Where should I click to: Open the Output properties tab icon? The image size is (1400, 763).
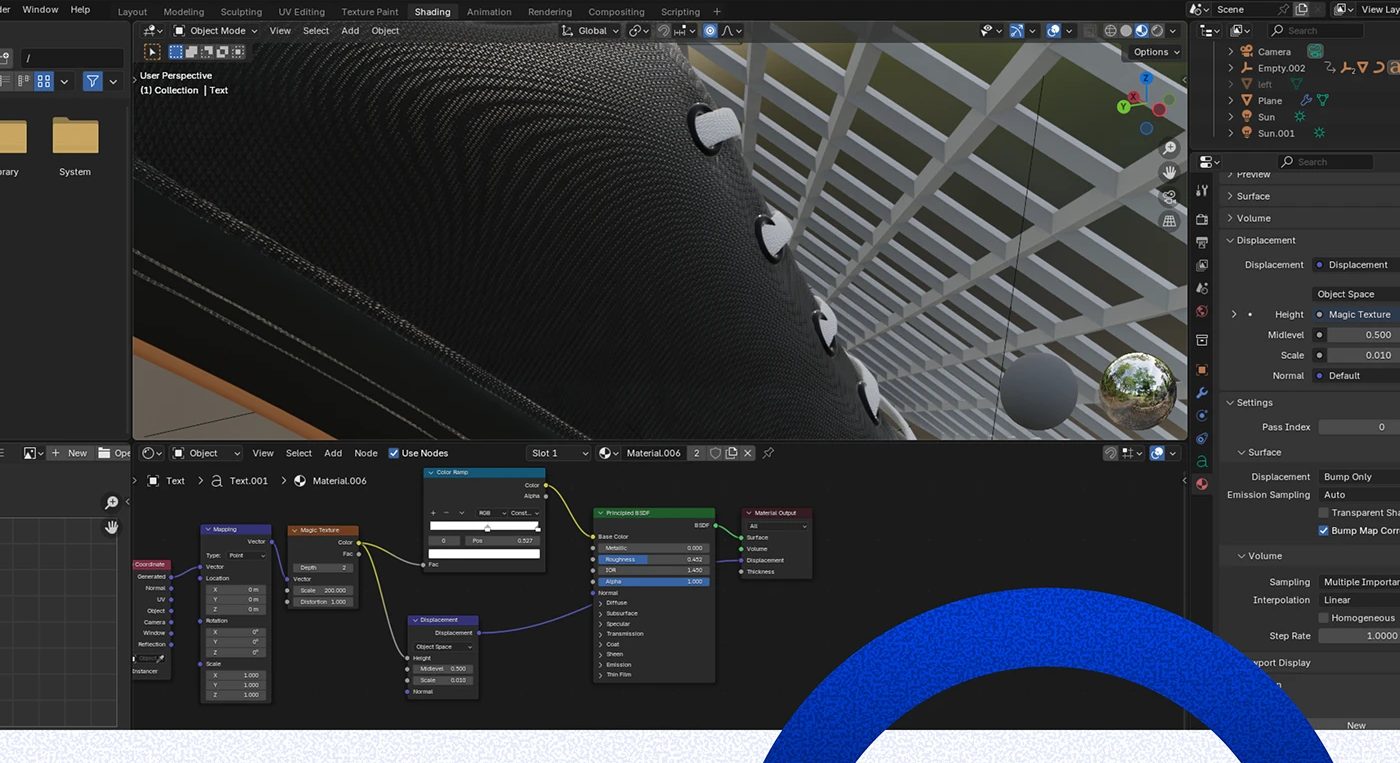[x=1202, y=243]
